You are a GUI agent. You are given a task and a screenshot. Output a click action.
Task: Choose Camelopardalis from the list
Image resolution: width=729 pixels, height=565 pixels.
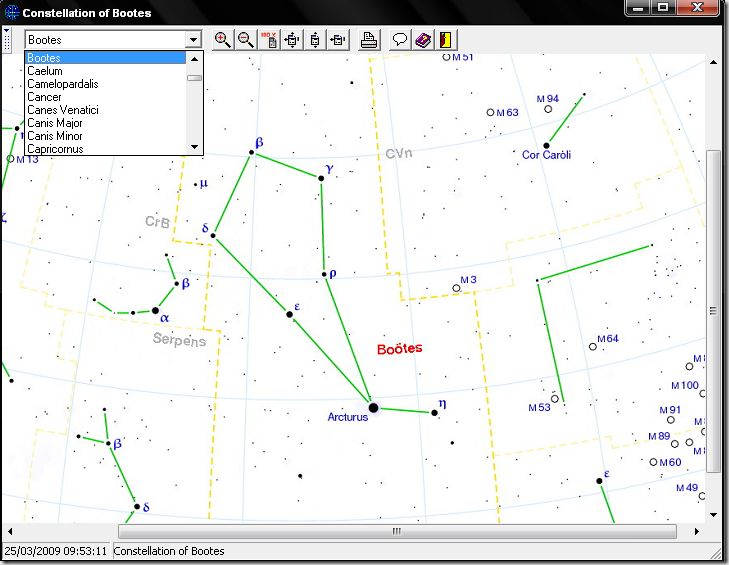click(106, 84)
